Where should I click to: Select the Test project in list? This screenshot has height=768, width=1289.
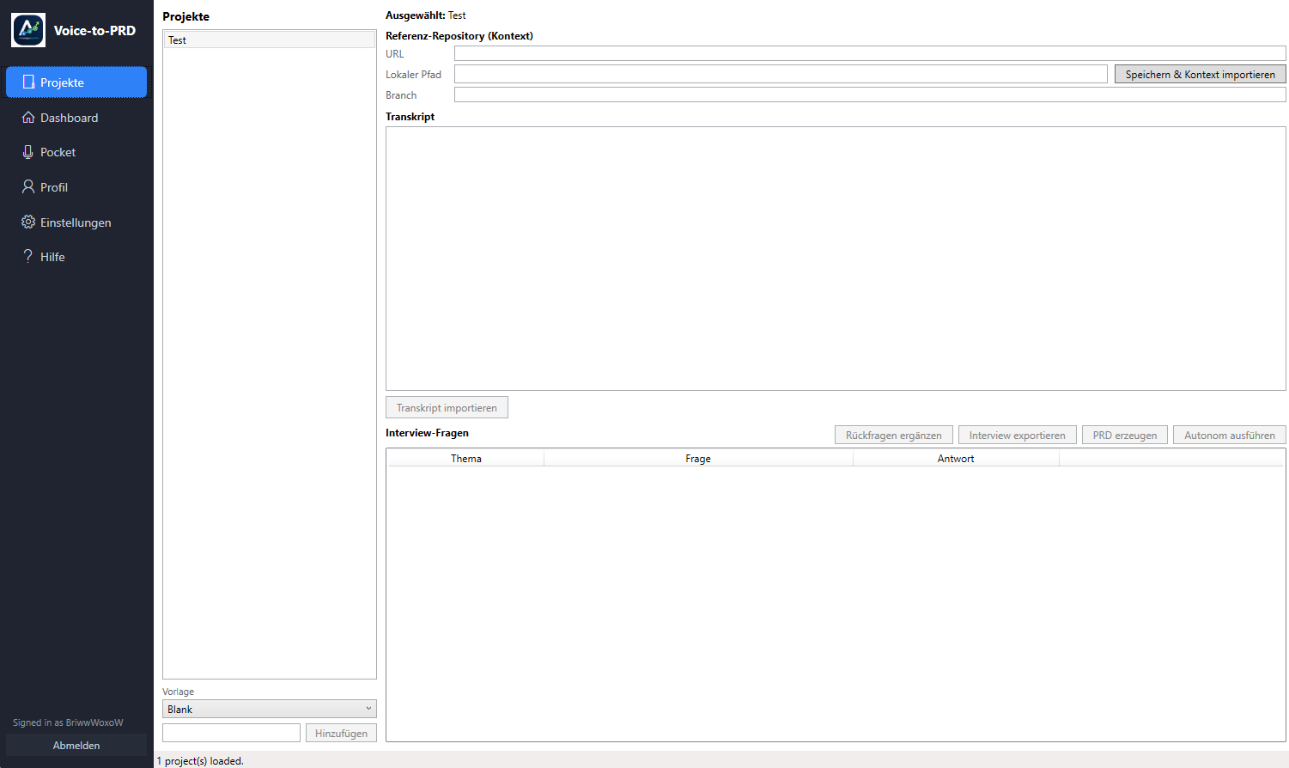(x=269, y=40)
